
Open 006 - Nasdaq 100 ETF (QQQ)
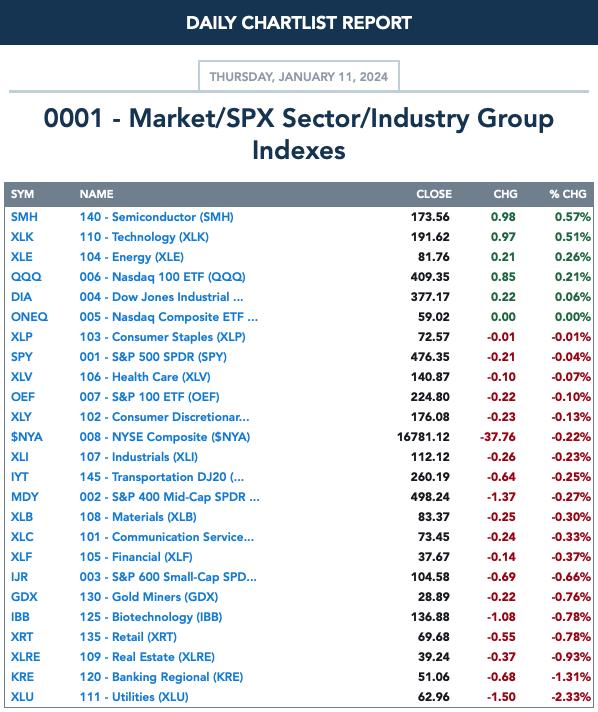(162, 277)
